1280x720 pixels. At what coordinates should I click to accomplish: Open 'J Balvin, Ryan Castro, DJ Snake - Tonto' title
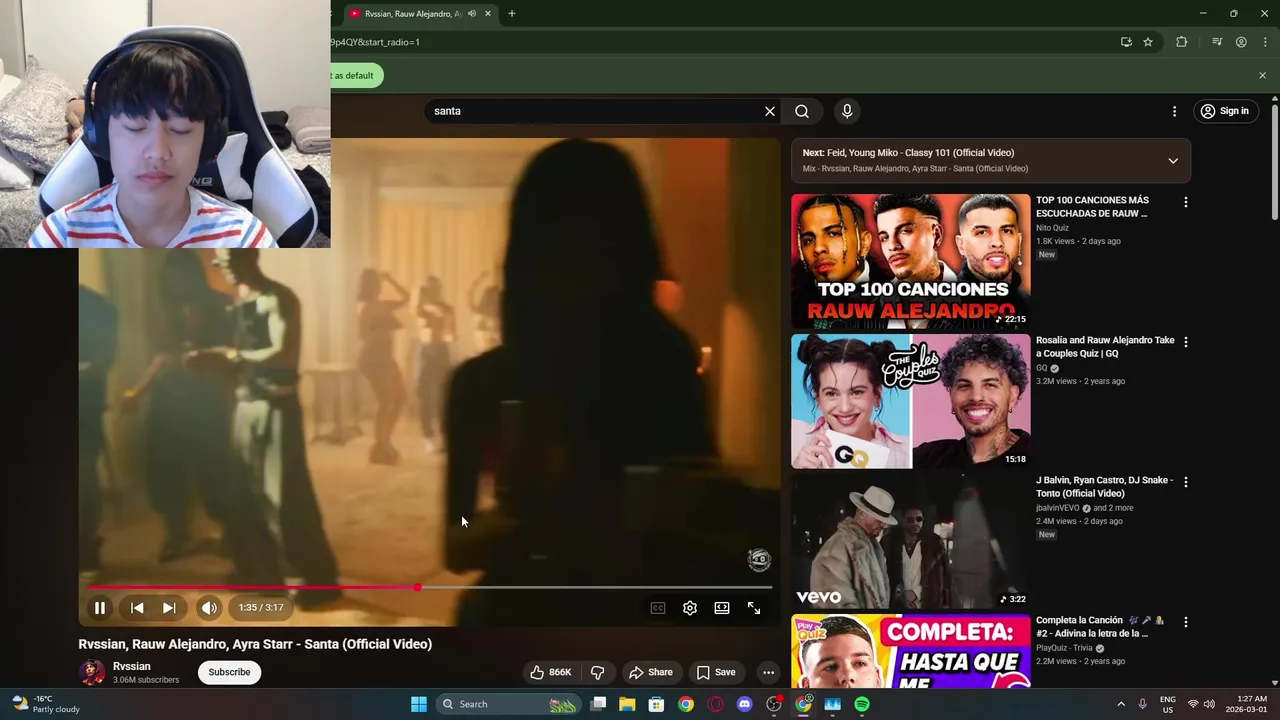point(1104,487)
